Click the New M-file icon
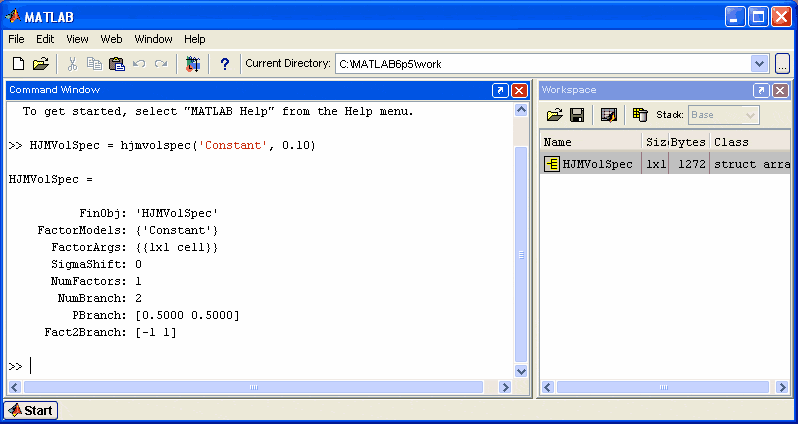 point(18,64)
